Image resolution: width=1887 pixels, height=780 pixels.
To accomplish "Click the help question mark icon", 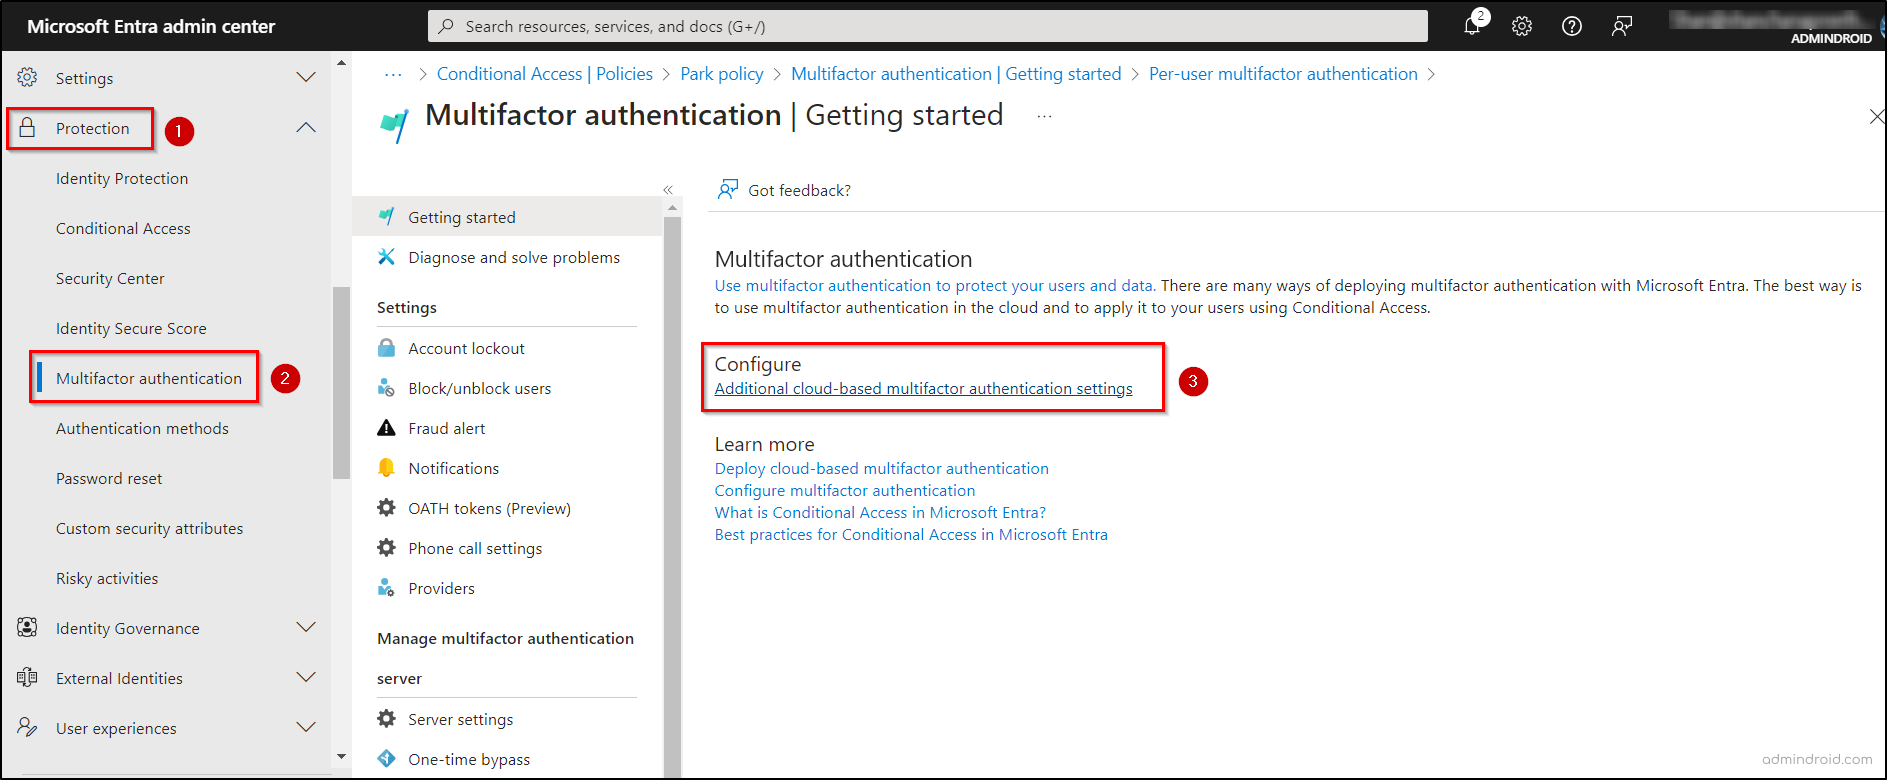I will pyautogui.click(x=1572, y=27).
